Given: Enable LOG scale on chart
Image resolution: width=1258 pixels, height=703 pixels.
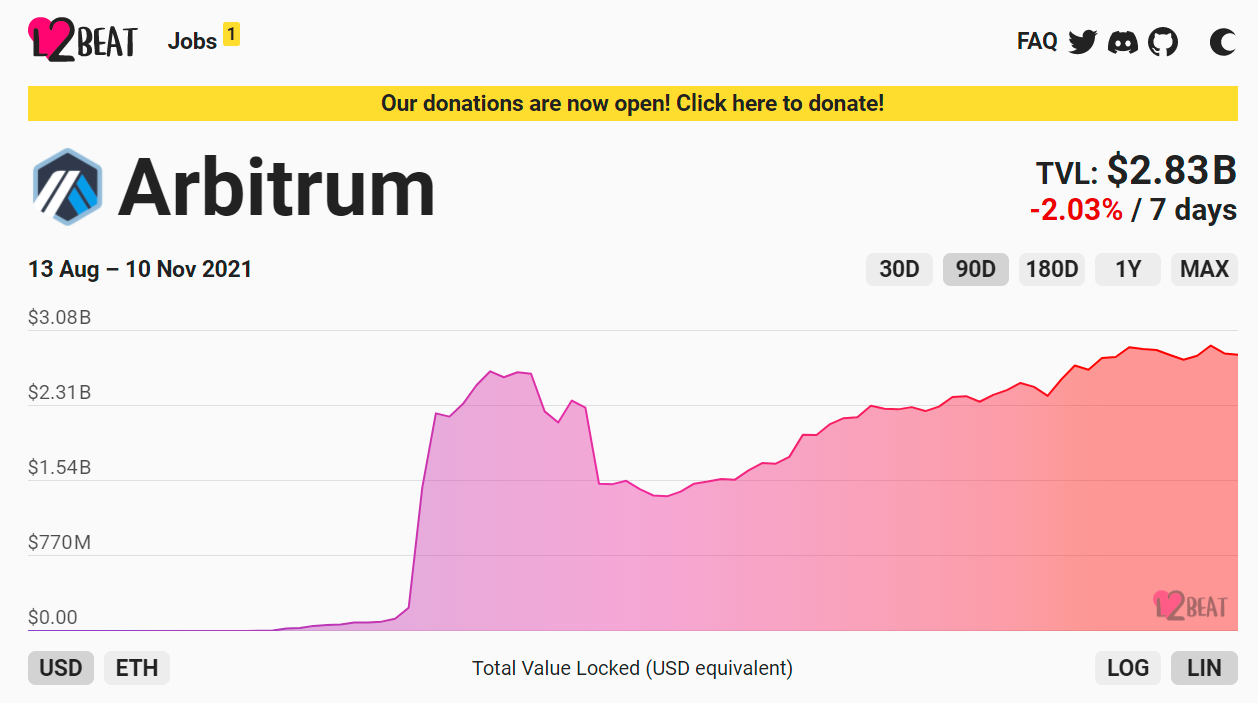Looking at the screenshot, I should (x=1128, y=668).
